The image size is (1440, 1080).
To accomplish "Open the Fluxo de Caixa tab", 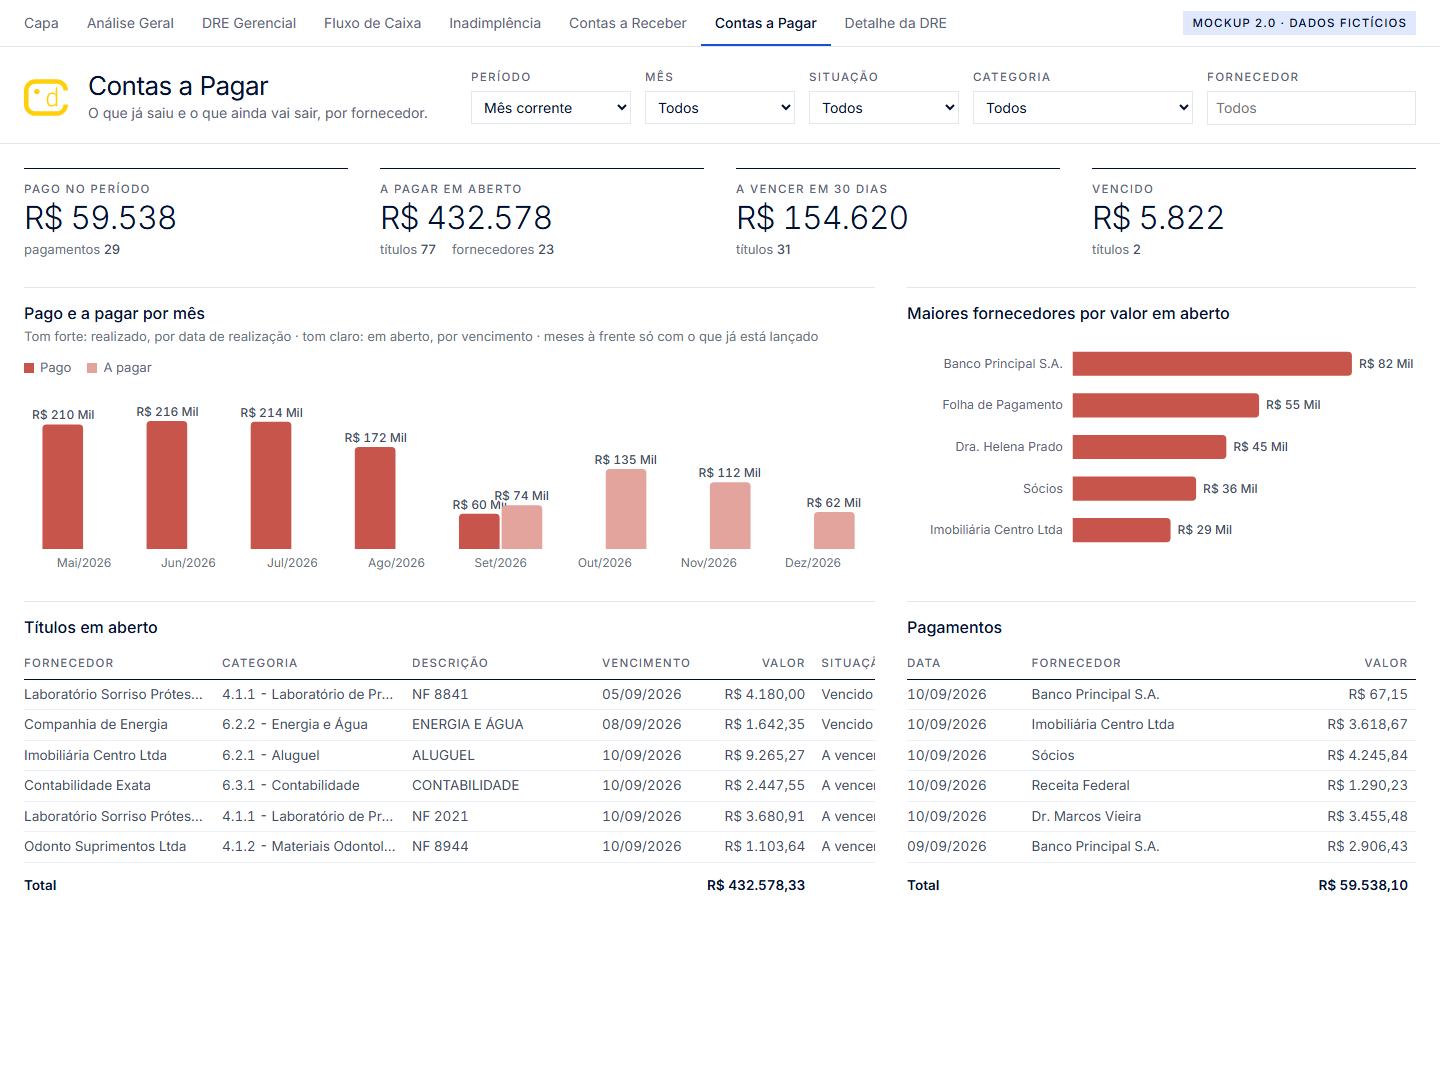I will click(372, 23).
